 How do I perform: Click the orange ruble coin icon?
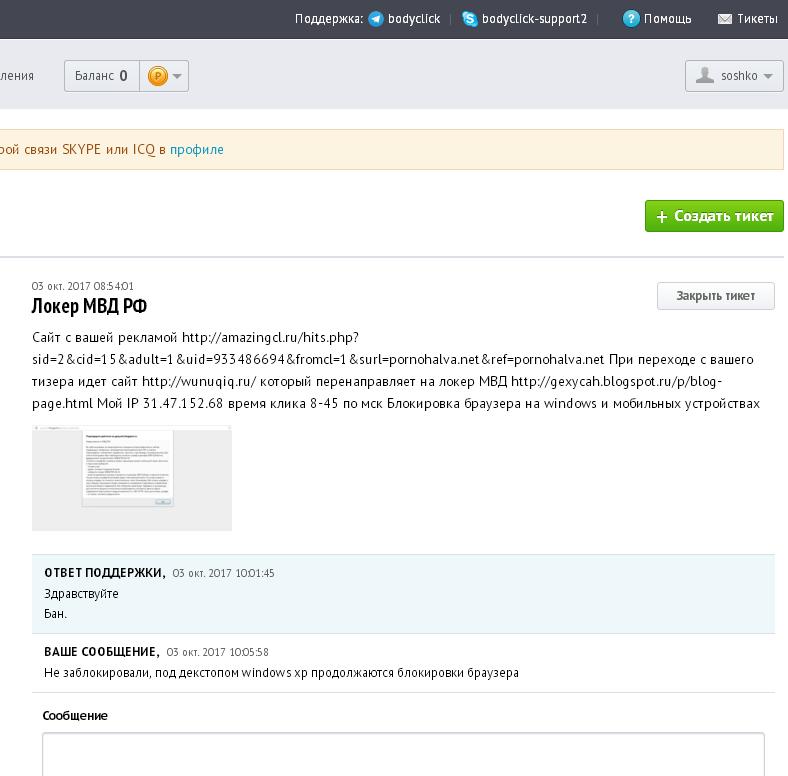coord(157,76)
